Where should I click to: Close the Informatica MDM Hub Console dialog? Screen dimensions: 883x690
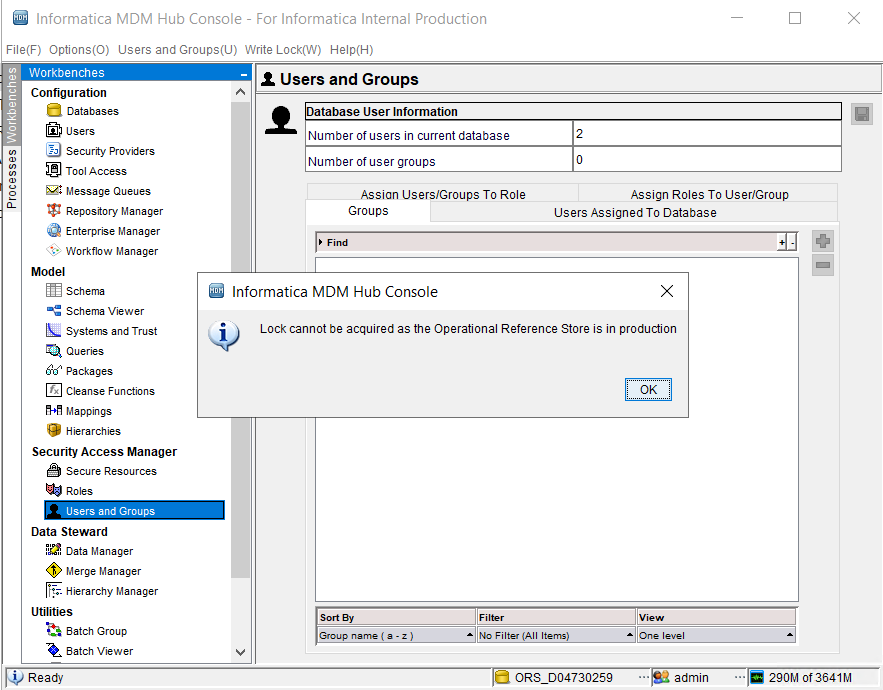click(x=667, y=291)
